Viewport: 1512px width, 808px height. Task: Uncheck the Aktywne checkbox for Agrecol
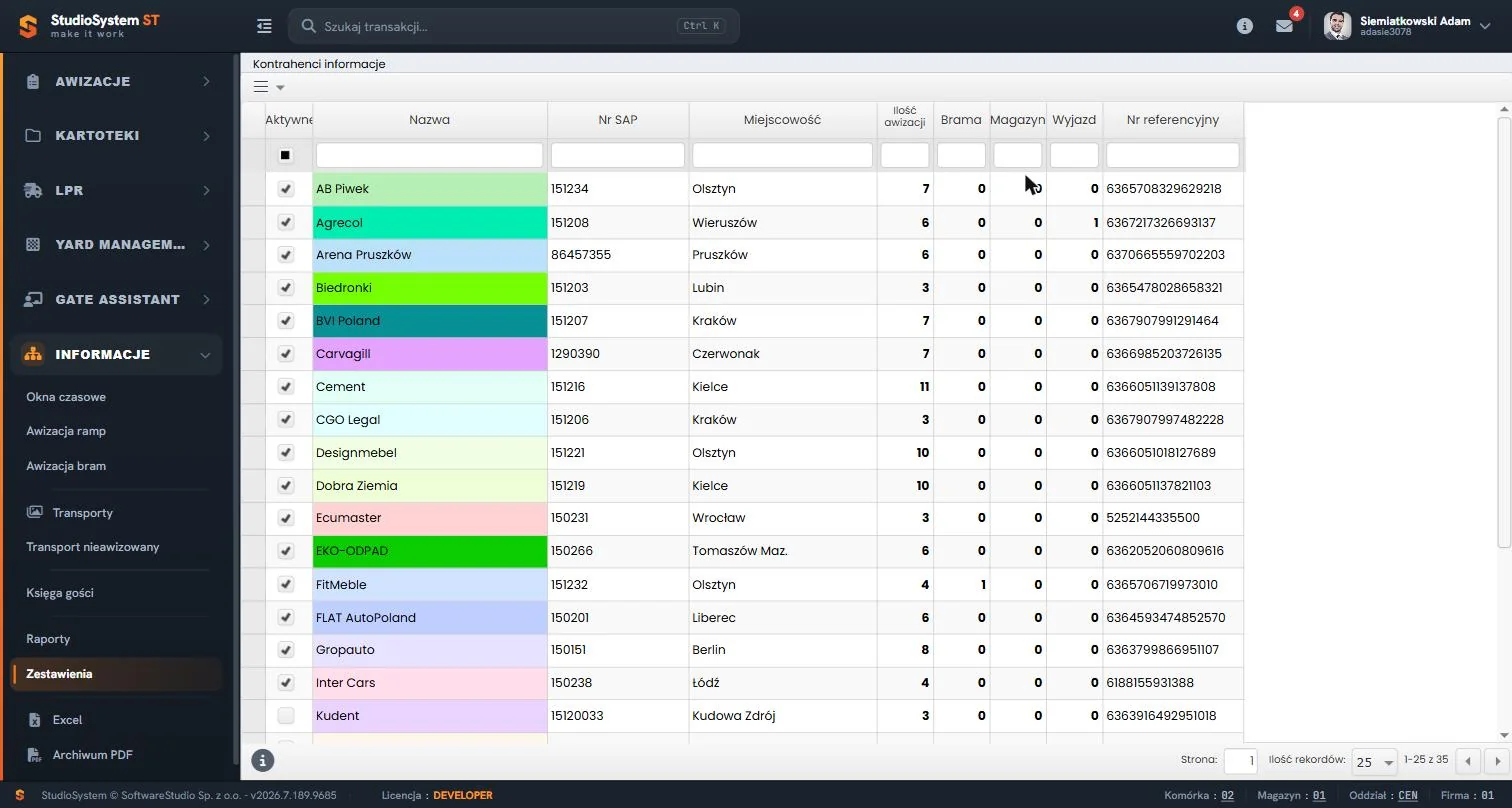[286, 222]
